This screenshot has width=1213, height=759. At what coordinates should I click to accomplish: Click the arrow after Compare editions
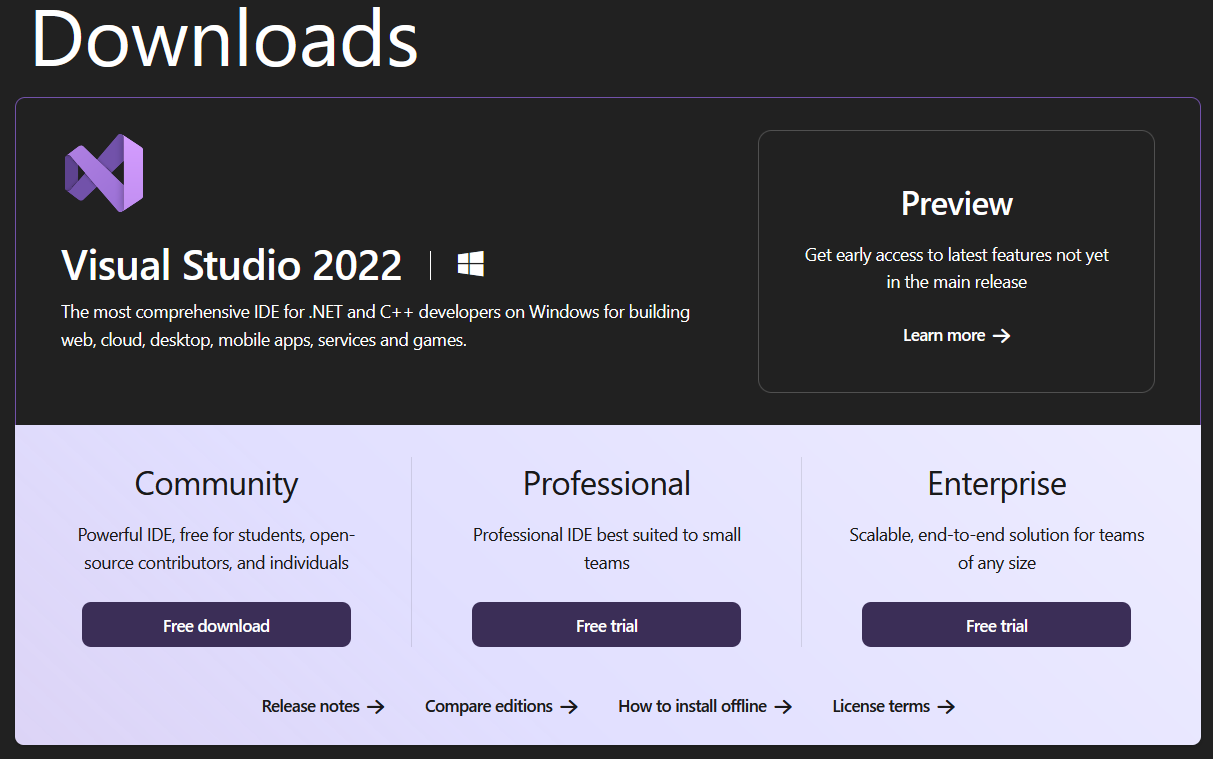pos(569,707)
